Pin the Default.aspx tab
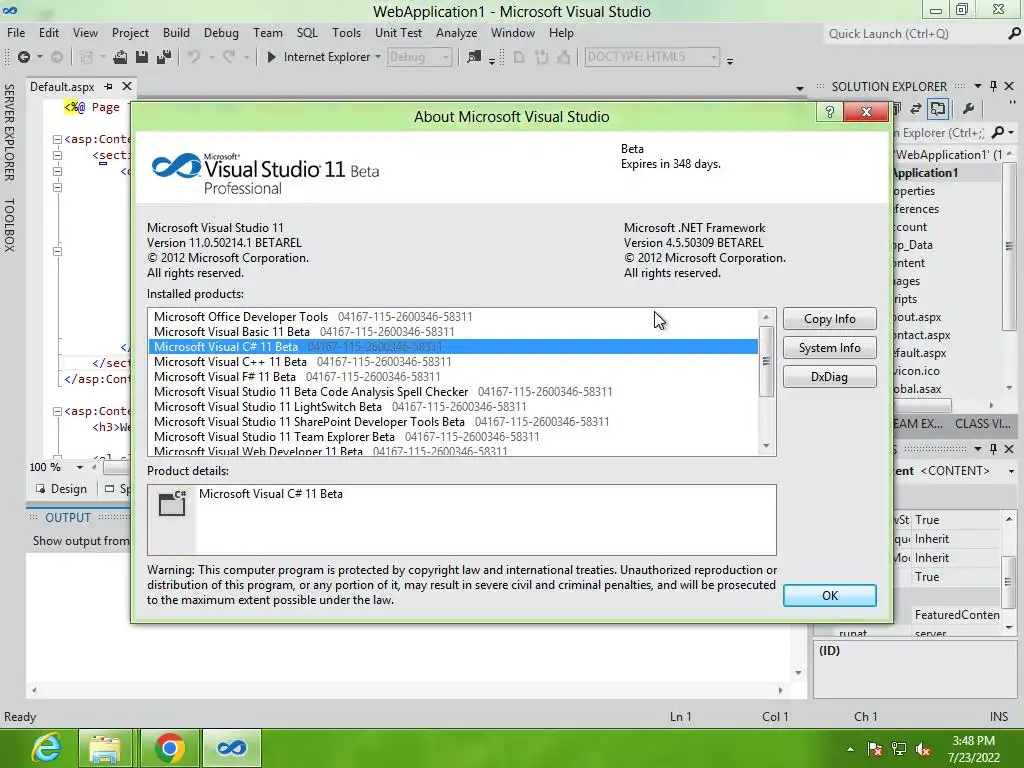This screenshot has height=768, width=1024. point(108,86)
